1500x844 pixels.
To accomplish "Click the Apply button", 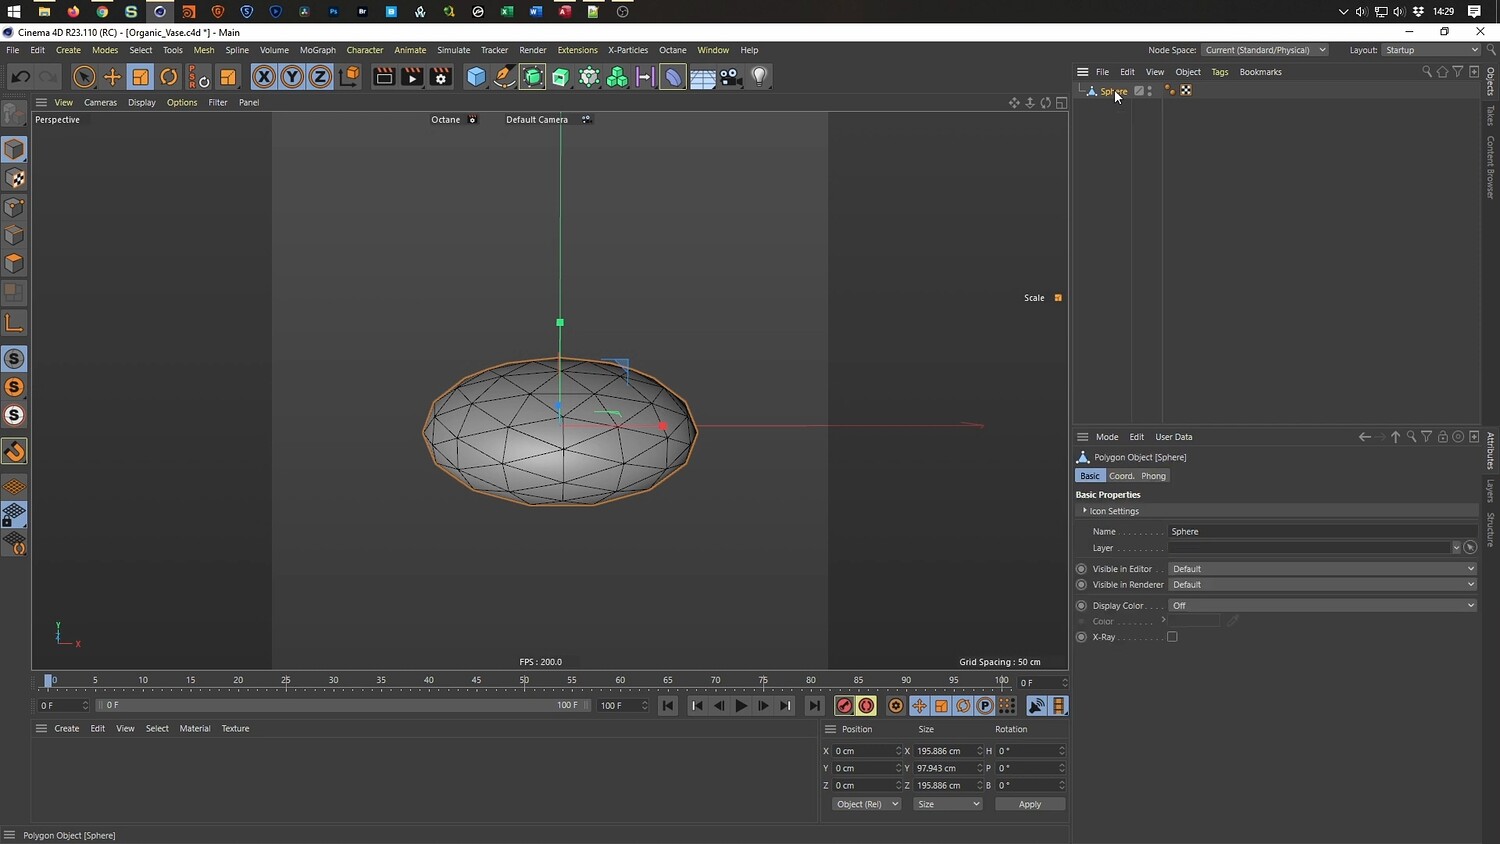I will tap(1029, 804).
